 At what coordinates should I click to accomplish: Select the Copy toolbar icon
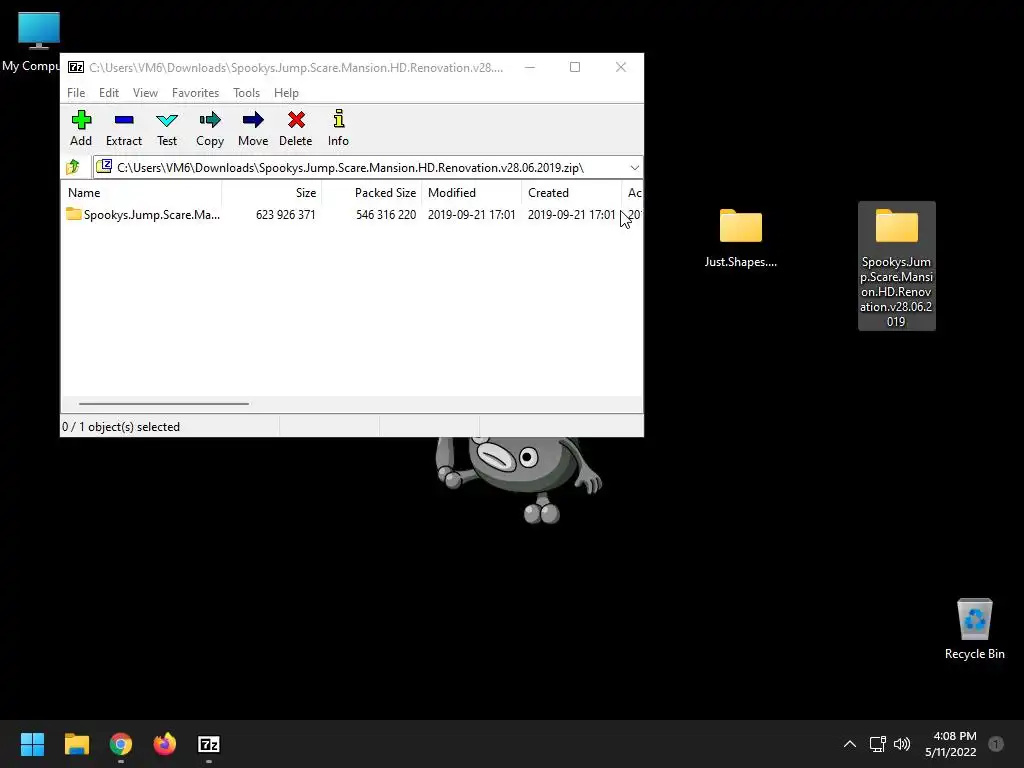pos(210,120)
